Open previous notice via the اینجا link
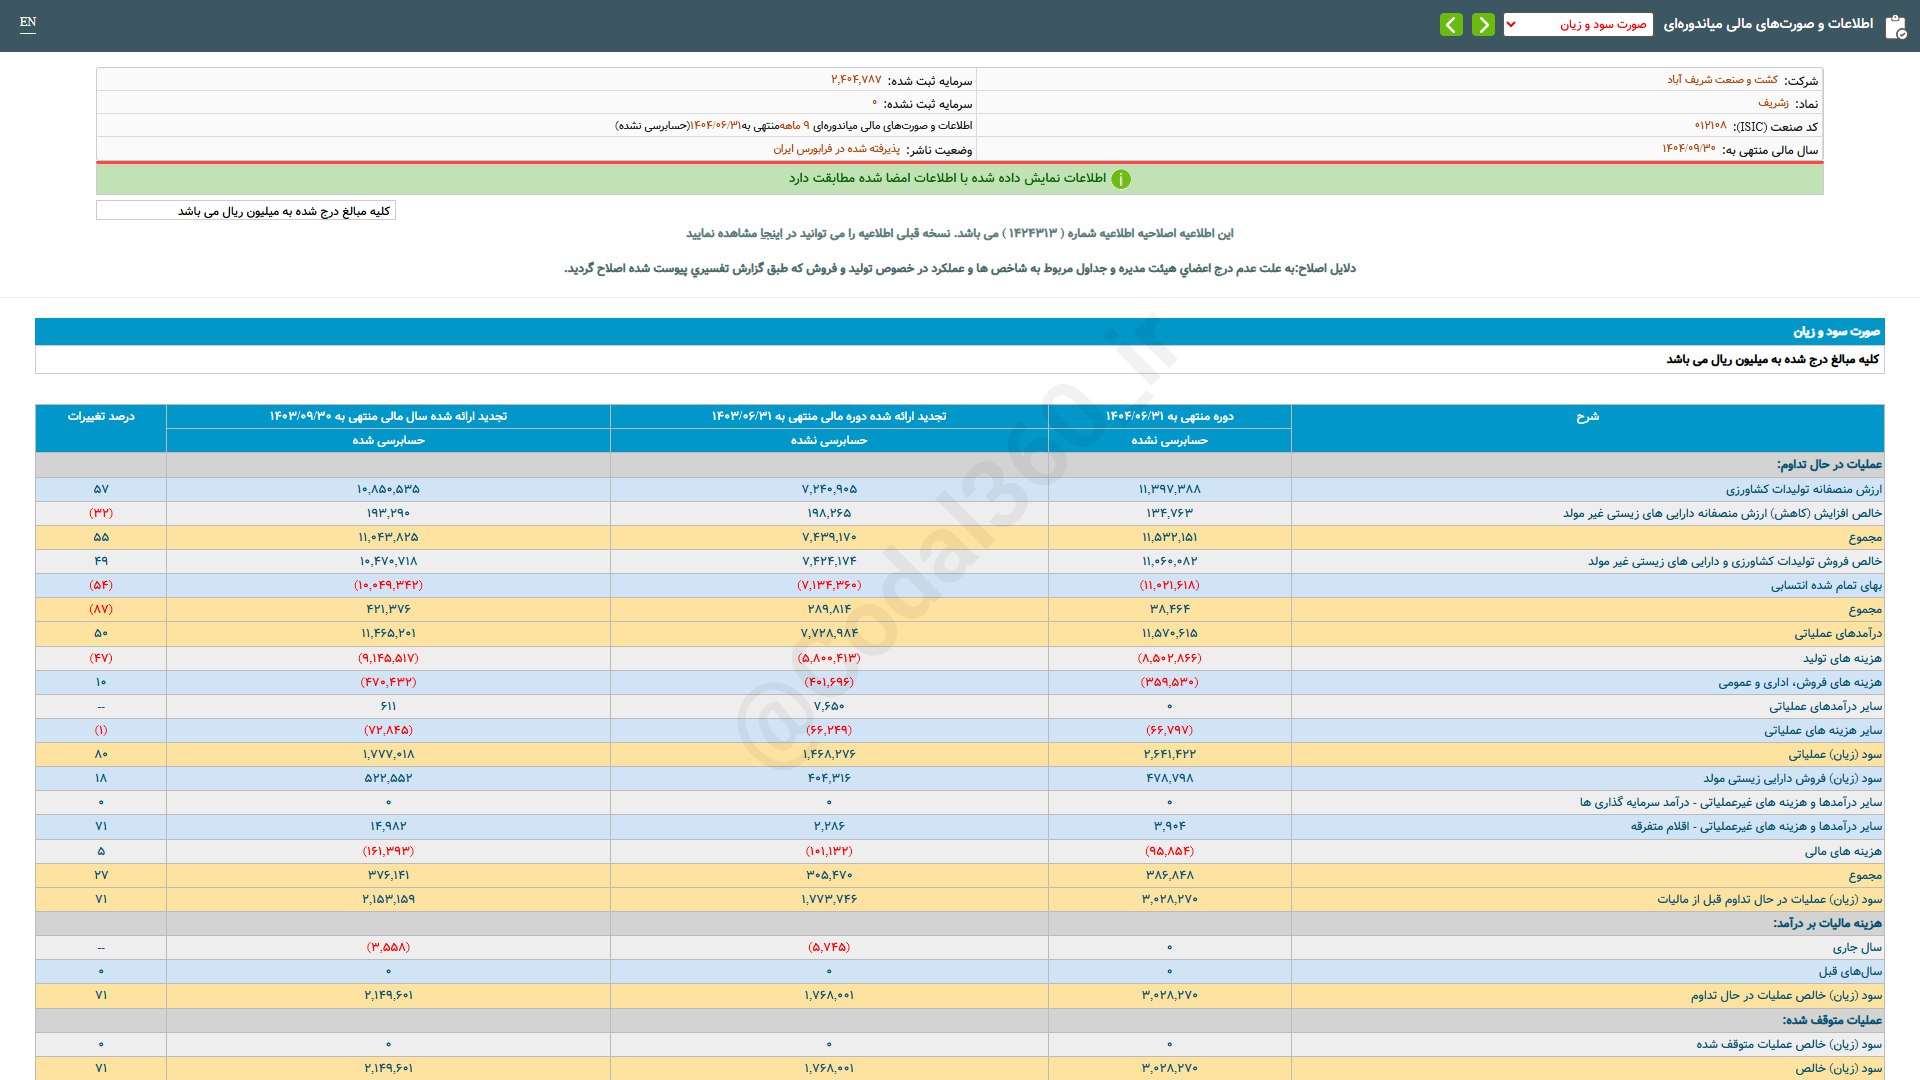This screenshot has height=1080, width=1920. [772, 233]
